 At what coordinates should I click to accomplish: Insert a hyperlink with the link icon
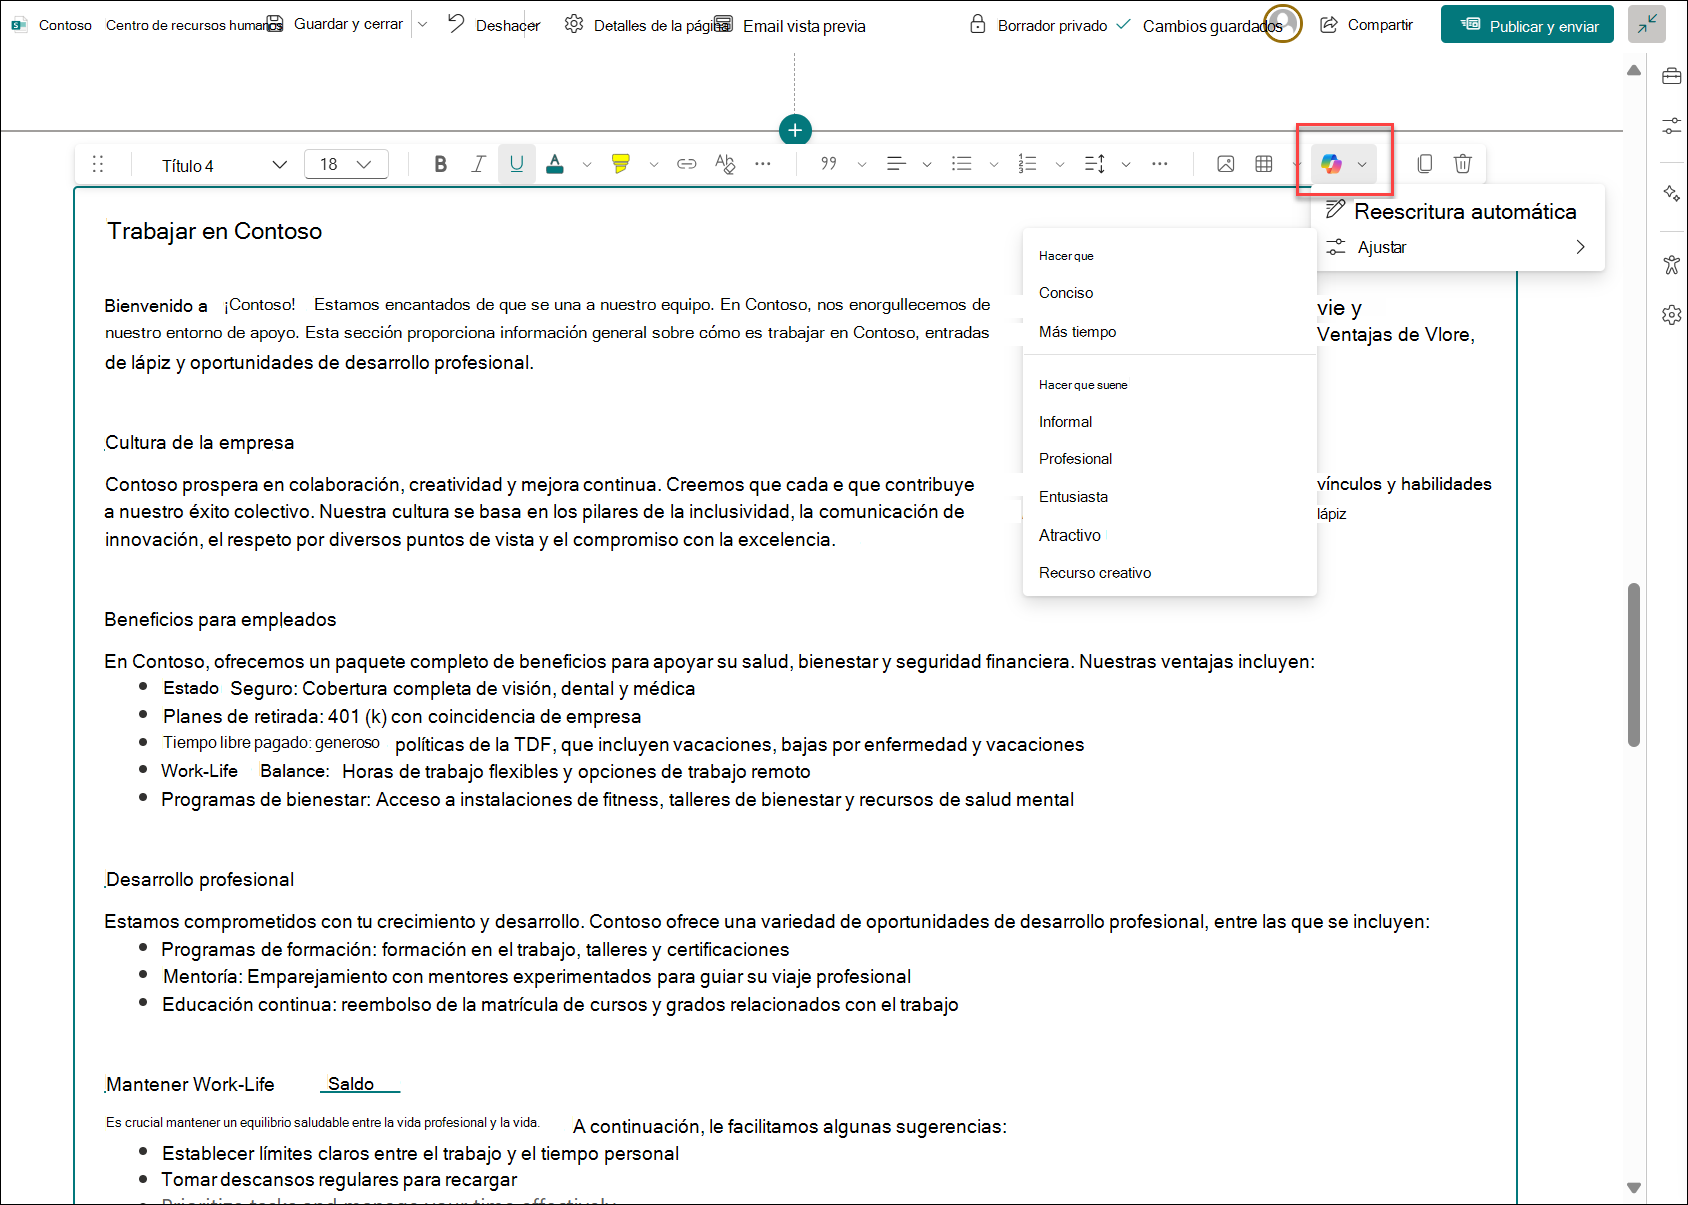point(687,164)
